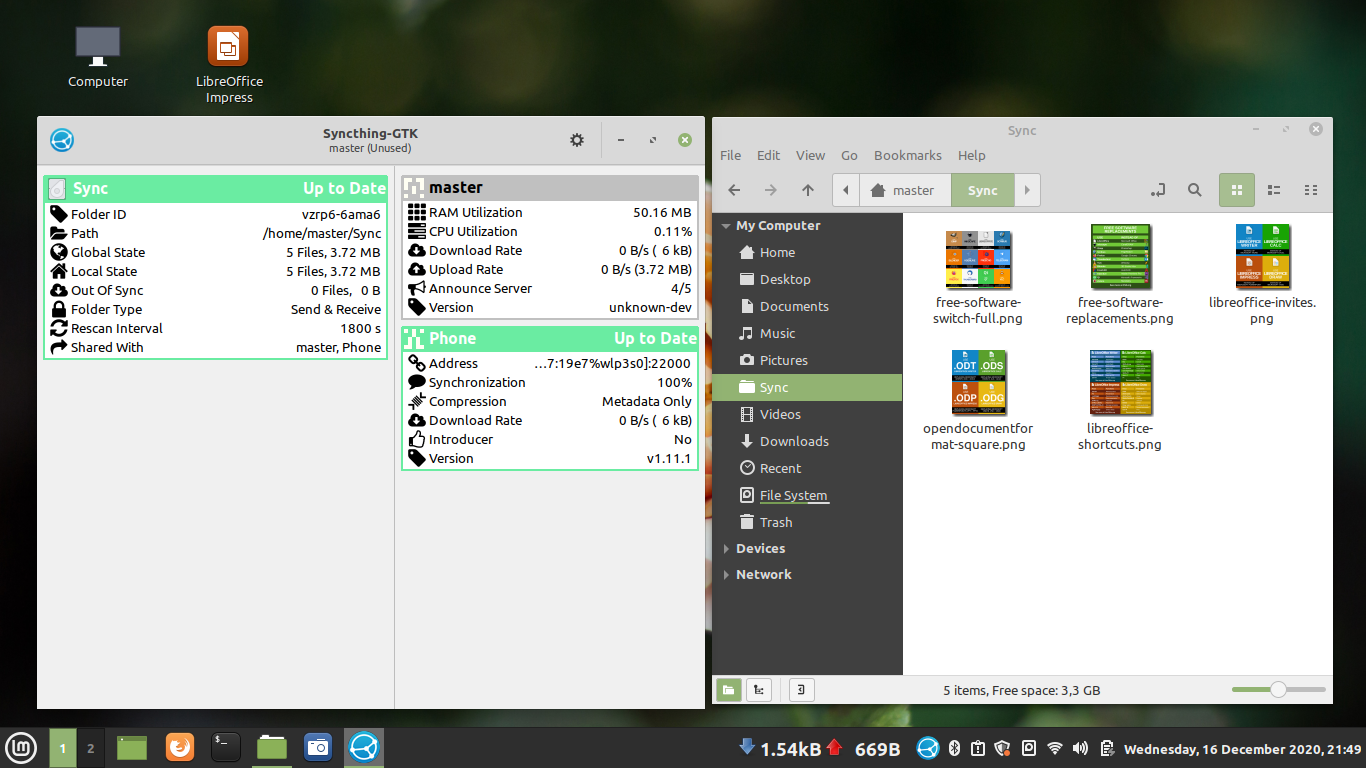Collapse the Sync folder panel header
Image resolution: width=1366 pixels, height=768 pixels.
(x=216, y=188)
